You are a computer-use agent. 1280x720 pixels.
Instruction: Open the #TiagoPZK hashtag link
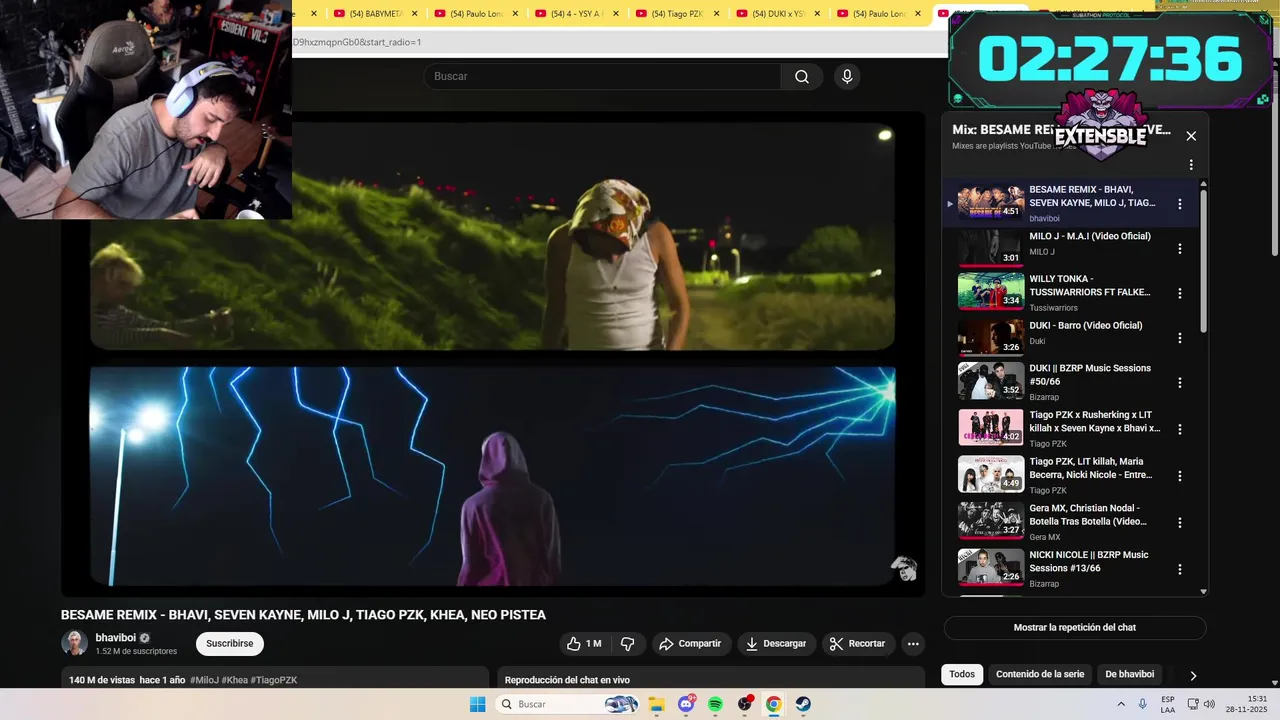274,680
